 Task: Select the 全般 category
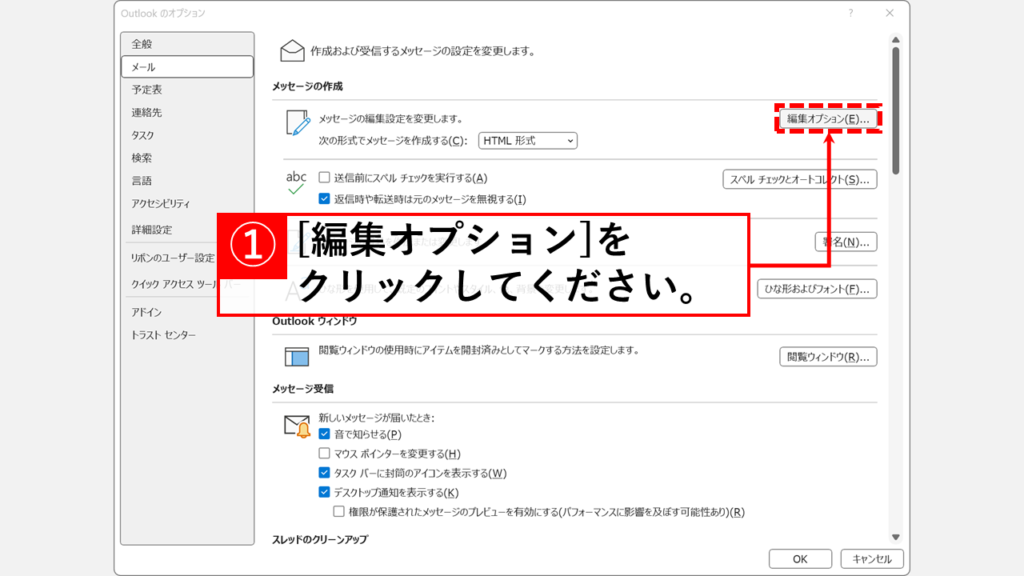(x=187, y=44)
